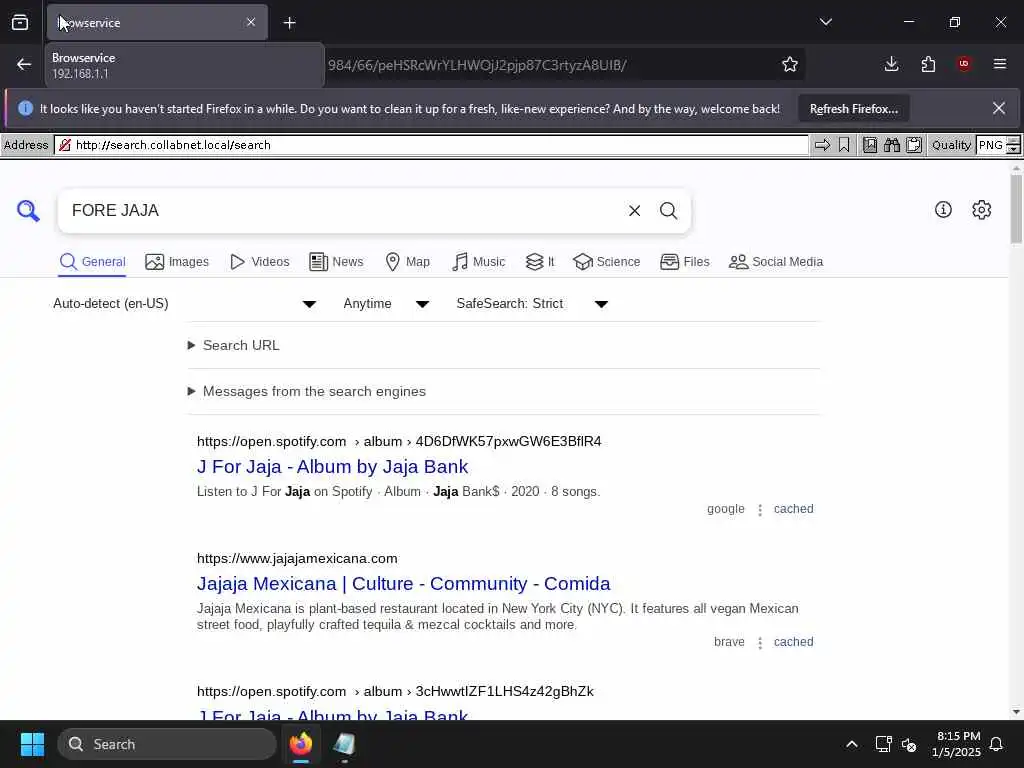Click the page vertical scrollbar thumb

click(x=1016, y=209)
